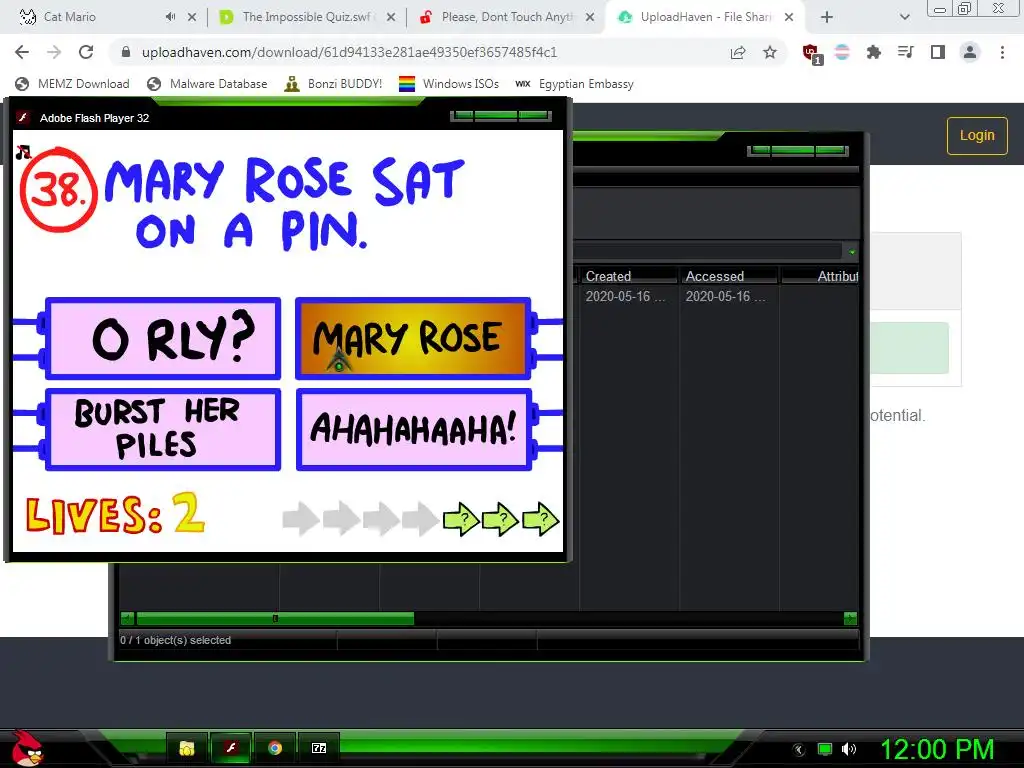Click the file manager horizontal scrollbar thumb

tap(275, 618)
